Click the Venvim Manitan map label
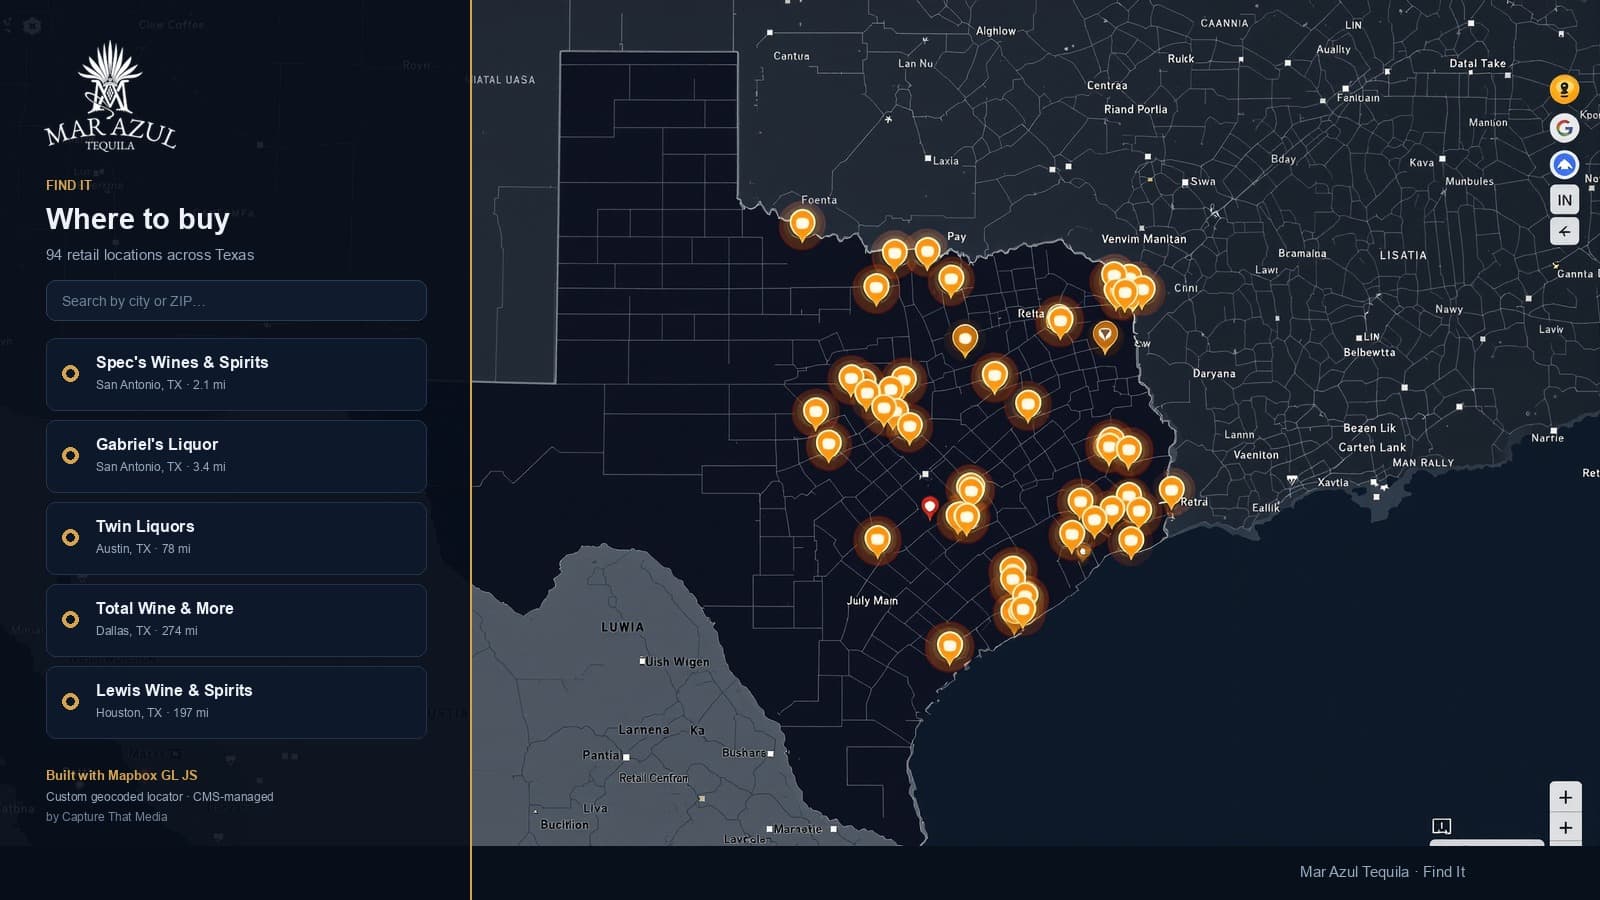The height and width of the screenshot is (900, 1600). (1144, 239)
